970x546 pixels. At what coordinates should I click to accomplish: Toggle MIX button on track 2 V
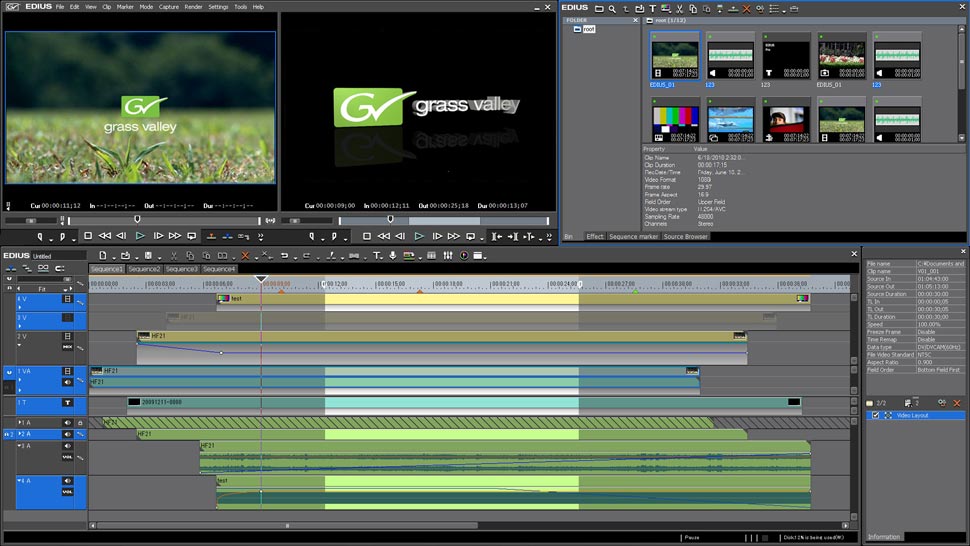pos(67,348)
